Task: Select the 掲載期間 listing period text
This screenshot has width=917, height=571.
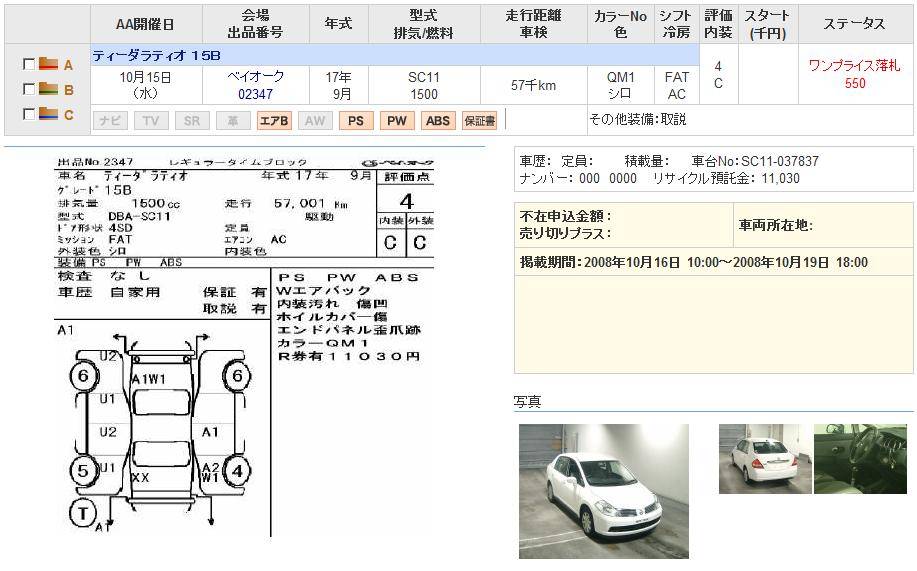Action: pos(694,262)
